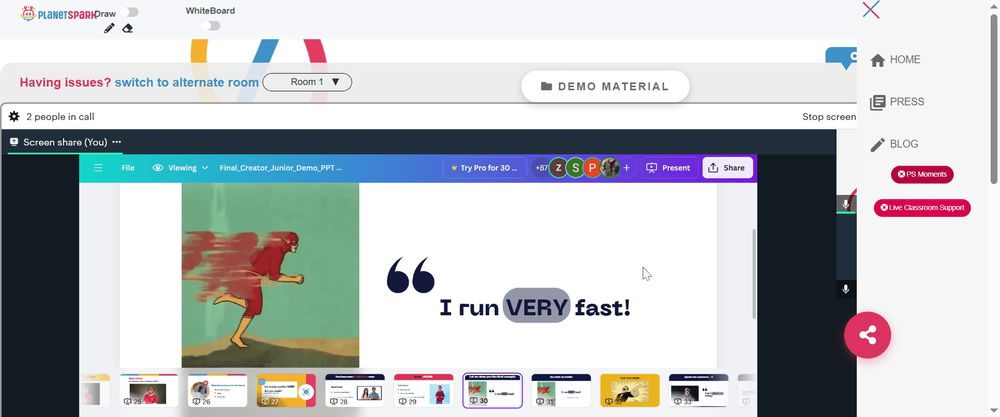Click Stop screen sharing button
The height and width of the screenshot is (417, 1000).
coord(829,117)
